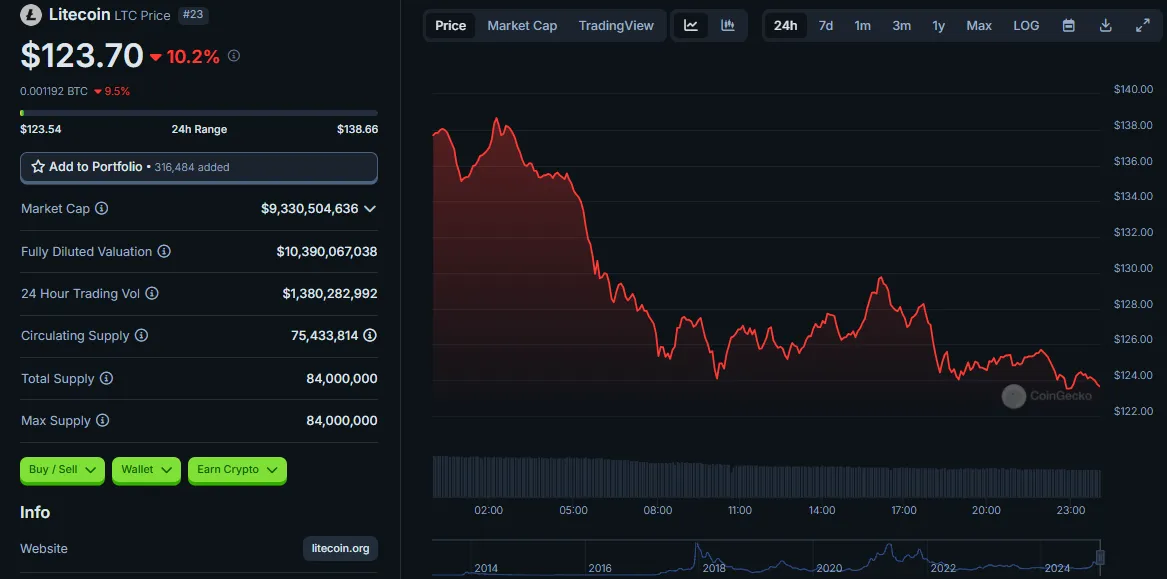Click the $130.00 price axis label

tap(1133, 268)
